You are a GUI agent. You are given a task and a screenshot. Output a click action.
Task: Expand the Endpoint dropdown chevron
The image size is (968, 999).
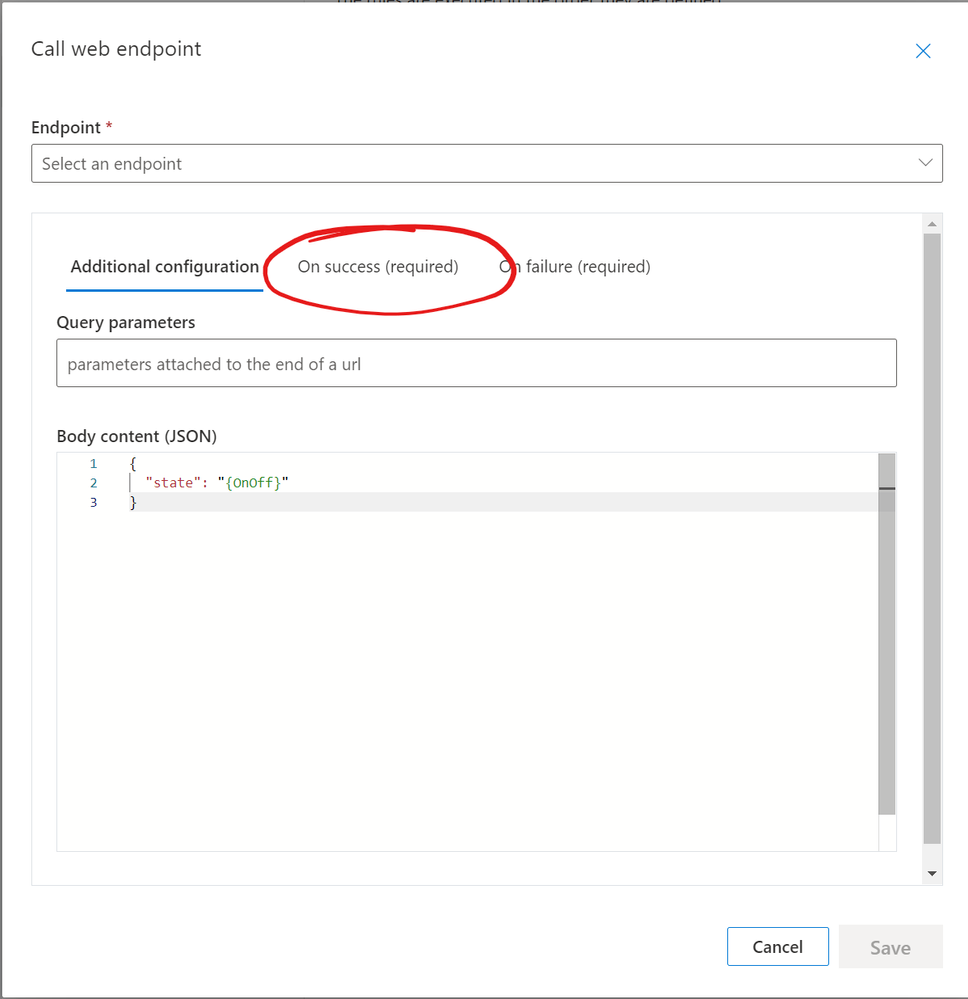[x=925, y=163]
